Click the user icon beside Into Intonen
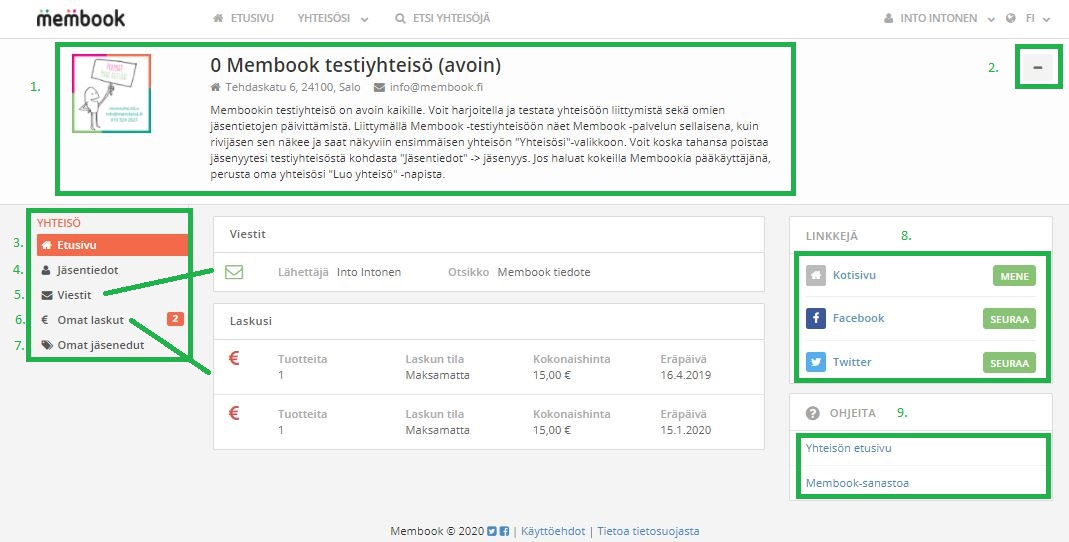 click(888, 18)
